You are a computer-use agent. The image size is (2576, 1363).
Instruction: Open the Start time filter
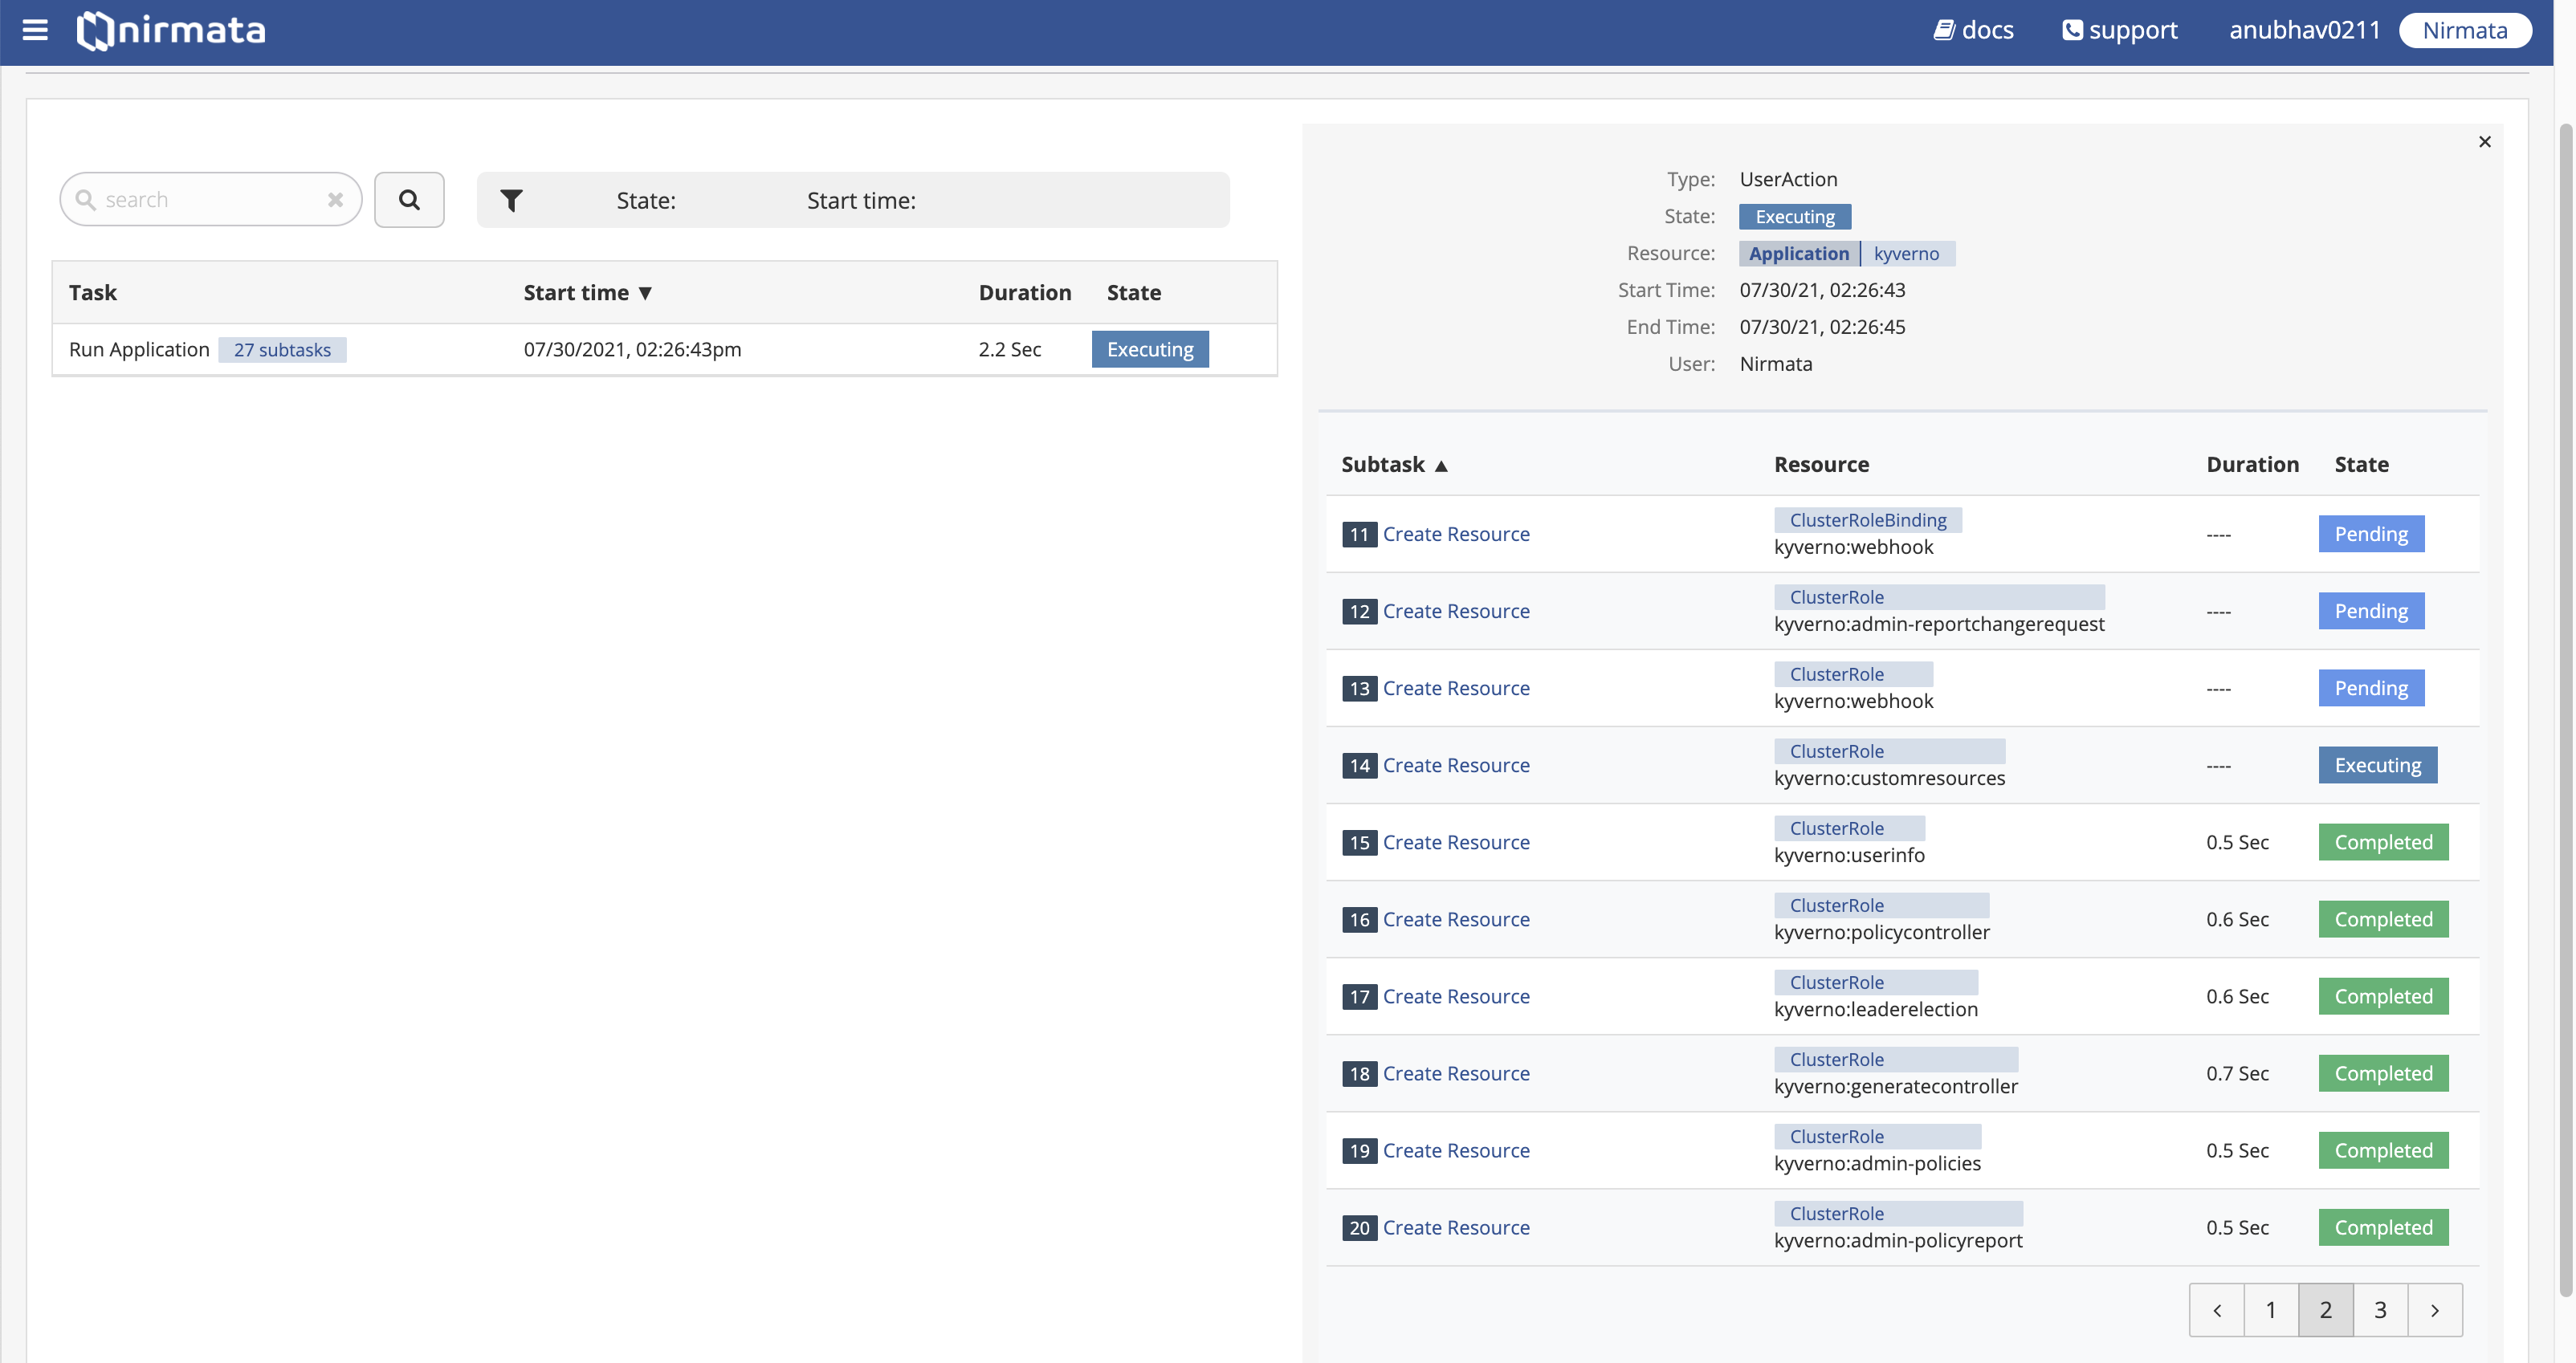pos(861,201)
